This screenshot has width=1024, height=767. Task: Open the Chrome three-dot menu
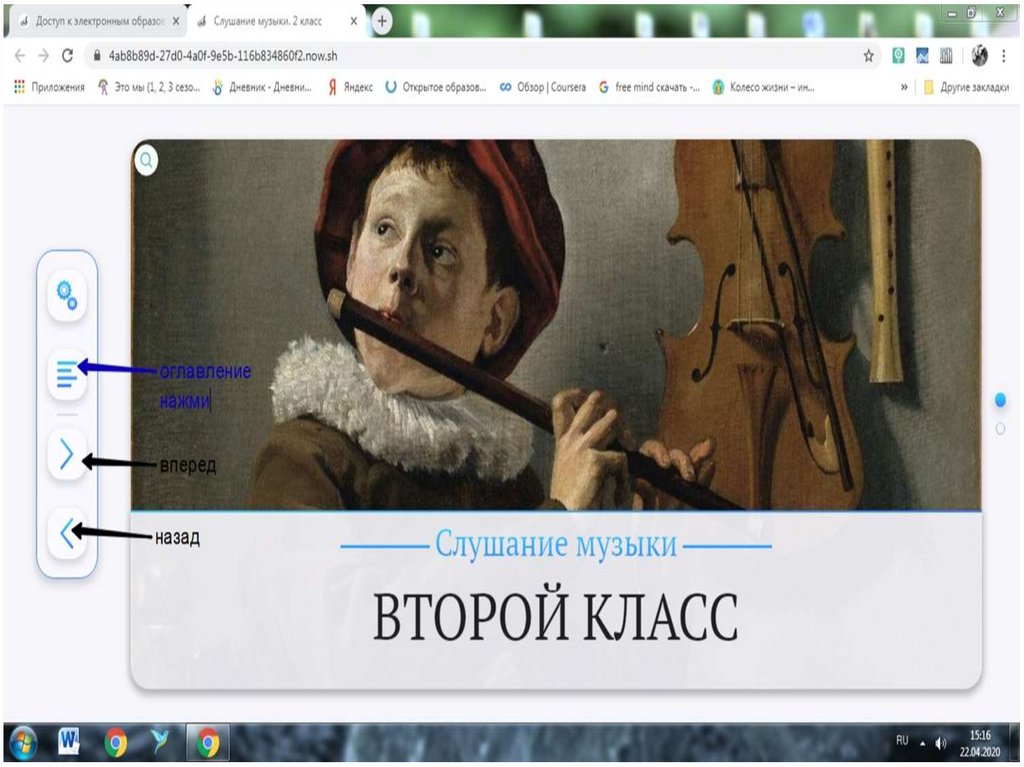1004,56
